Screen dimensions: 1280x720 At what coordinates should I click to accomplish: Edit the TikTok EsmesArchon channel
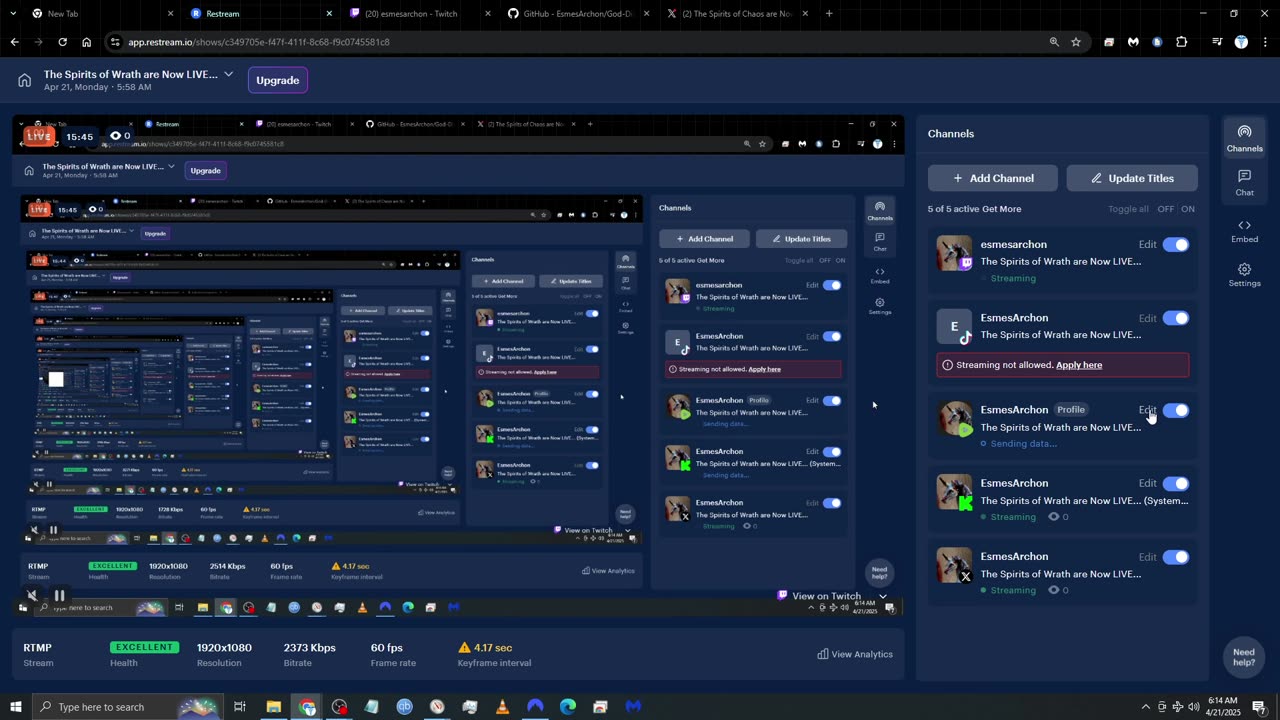click(1147, 318)
